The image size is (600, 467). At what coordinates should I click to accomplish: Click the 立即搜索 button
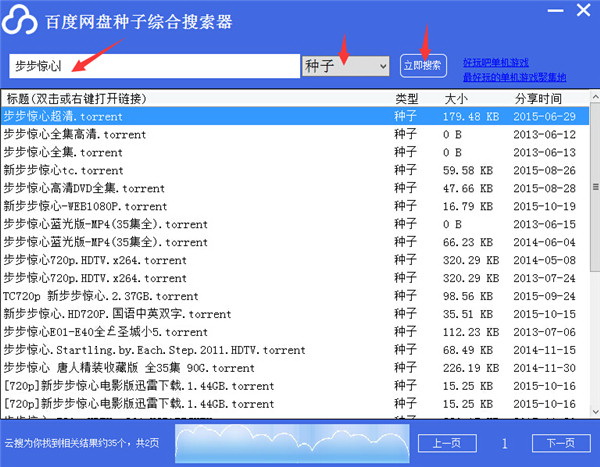point(423,66)
